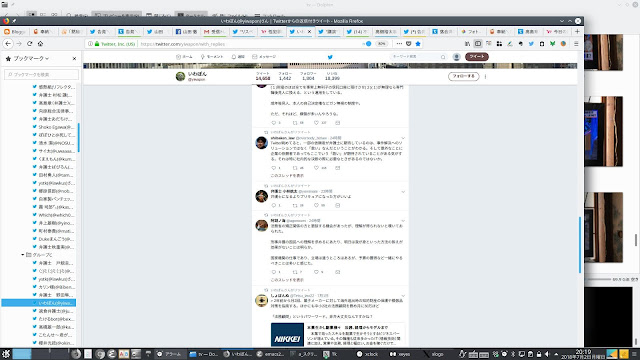Image resolution: width=640 pixels, height=360 pixels.
Task: Reload the current Twitter page
Action: pos(29,44)
